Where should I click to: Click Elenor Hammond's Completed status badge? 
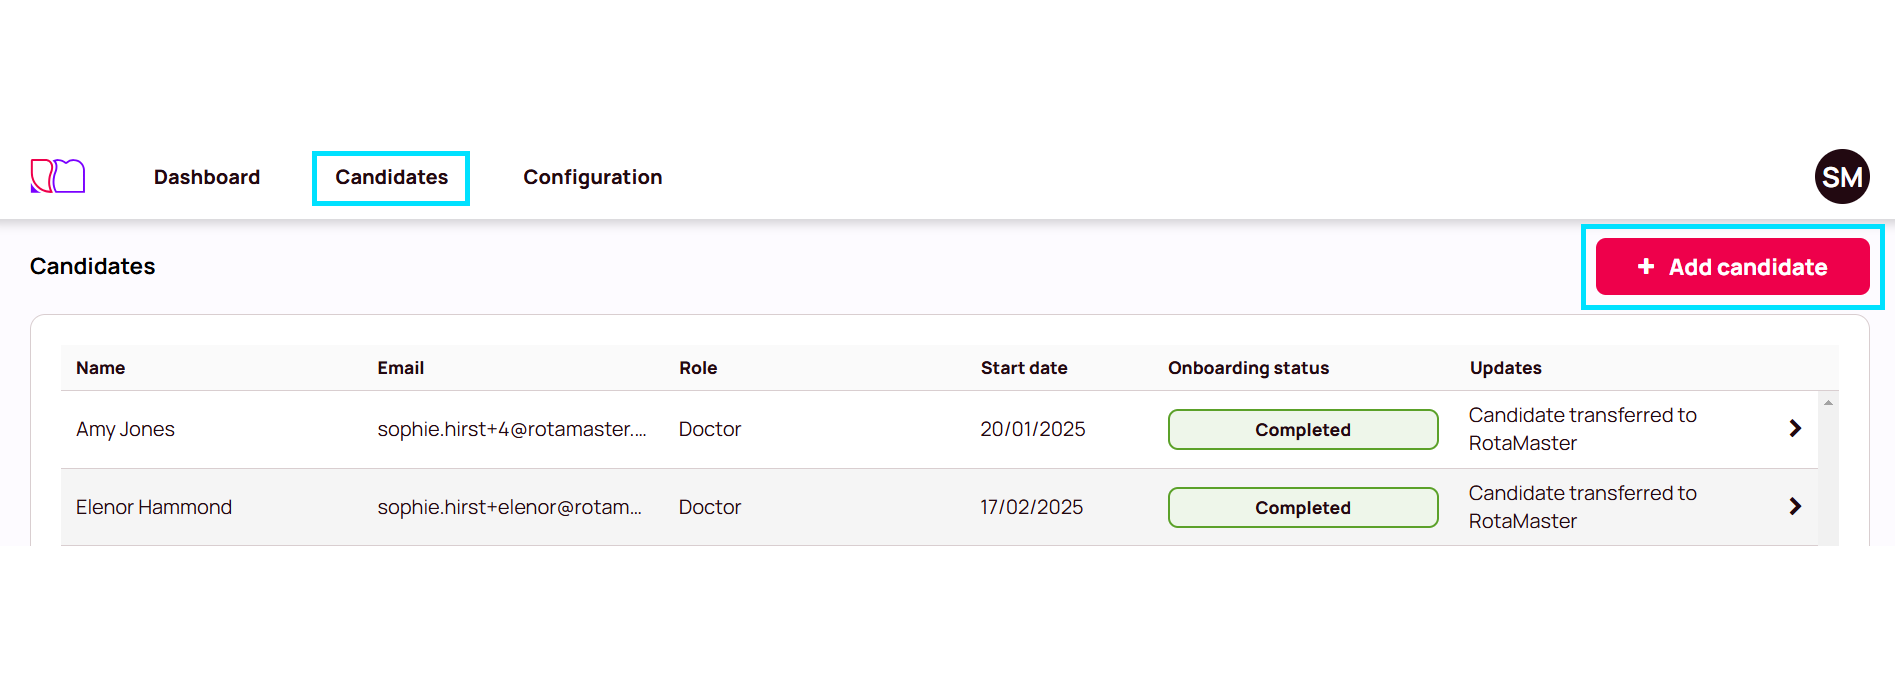(x=1303, y=507)
